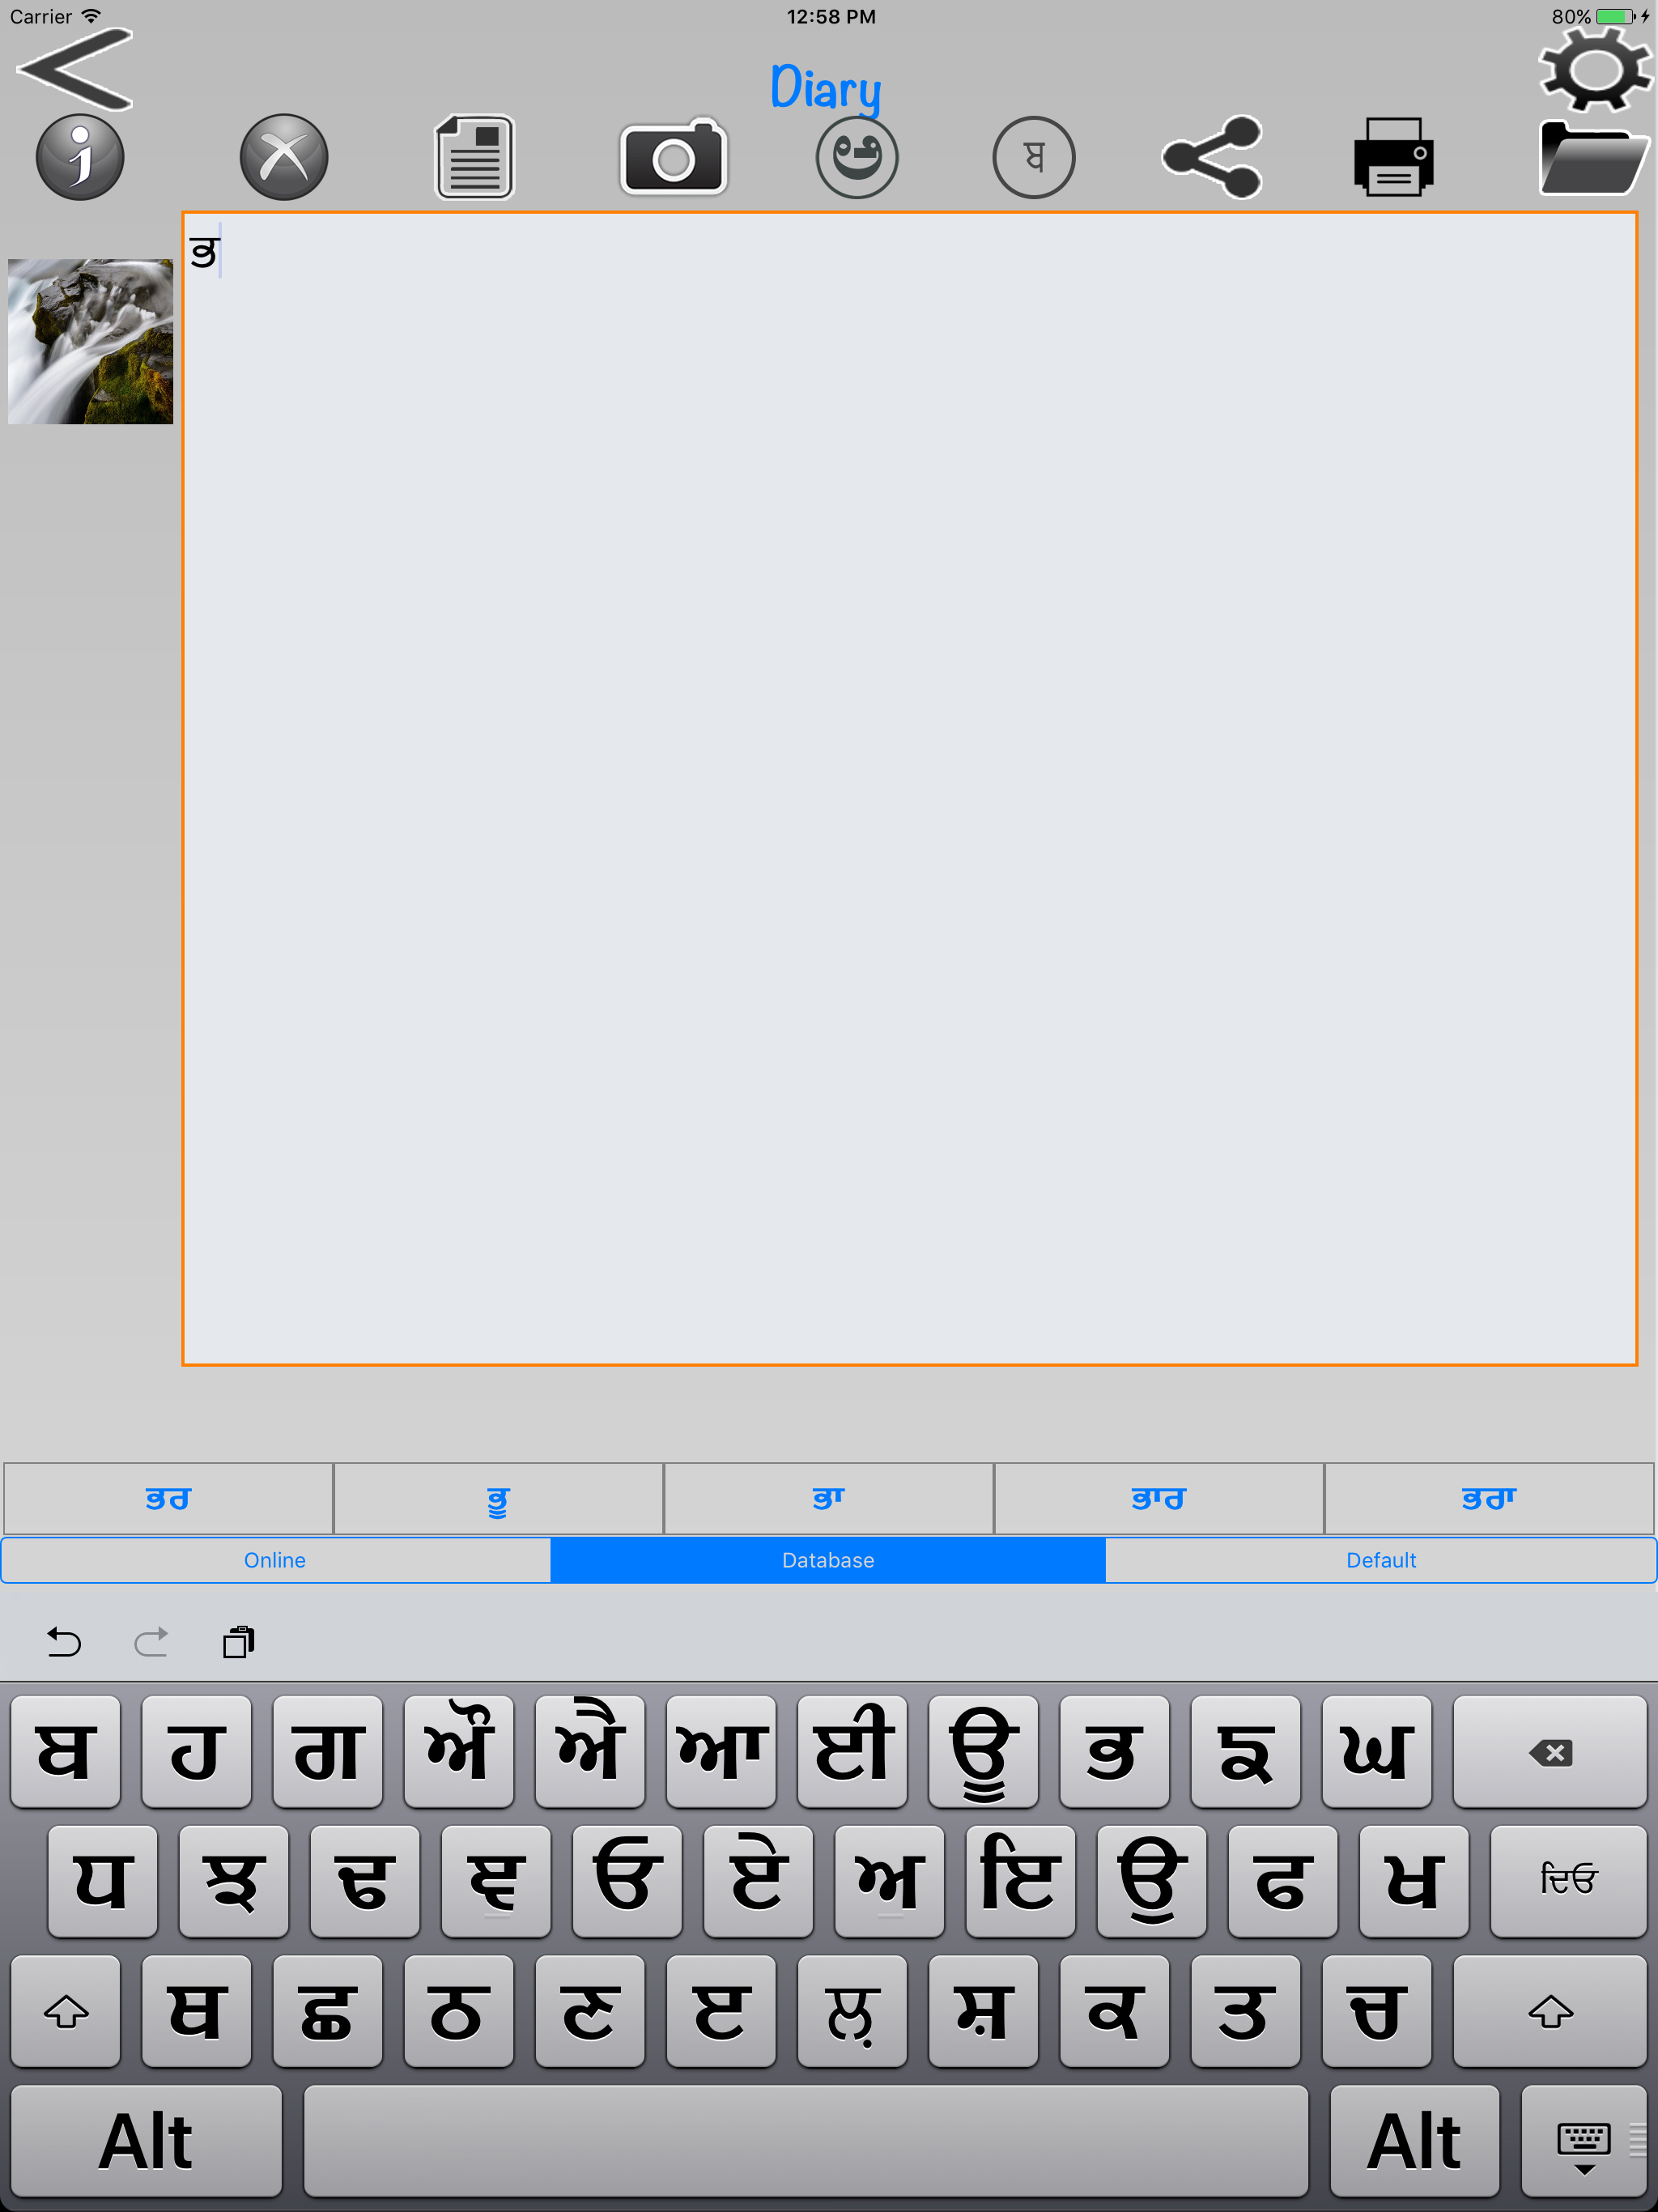Image resolution: width=1658 pixels, height=2212 pixels.
Task: Tap the ਖ key
Action: [x=1413, y=1882]
